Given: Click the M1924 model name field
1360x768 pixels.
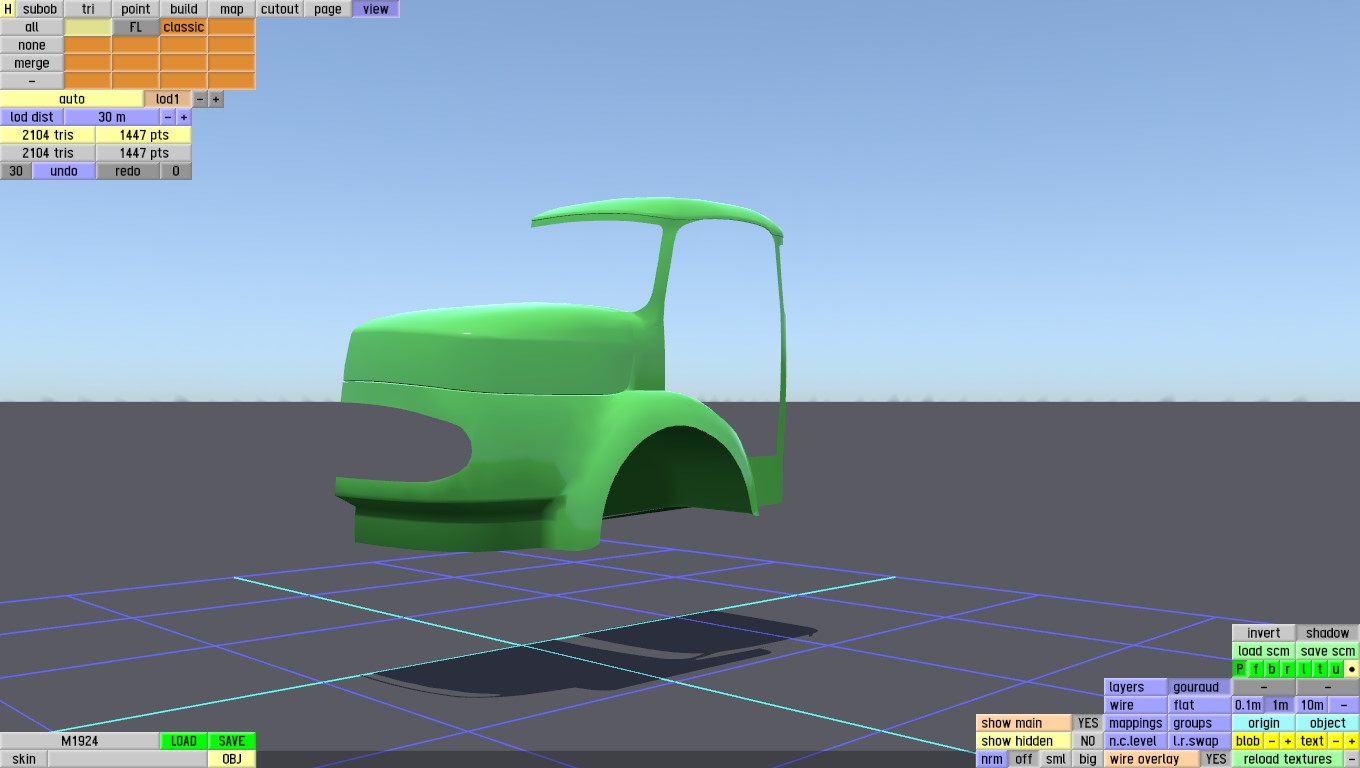Looking at the screenshot, I should [80, 741].
